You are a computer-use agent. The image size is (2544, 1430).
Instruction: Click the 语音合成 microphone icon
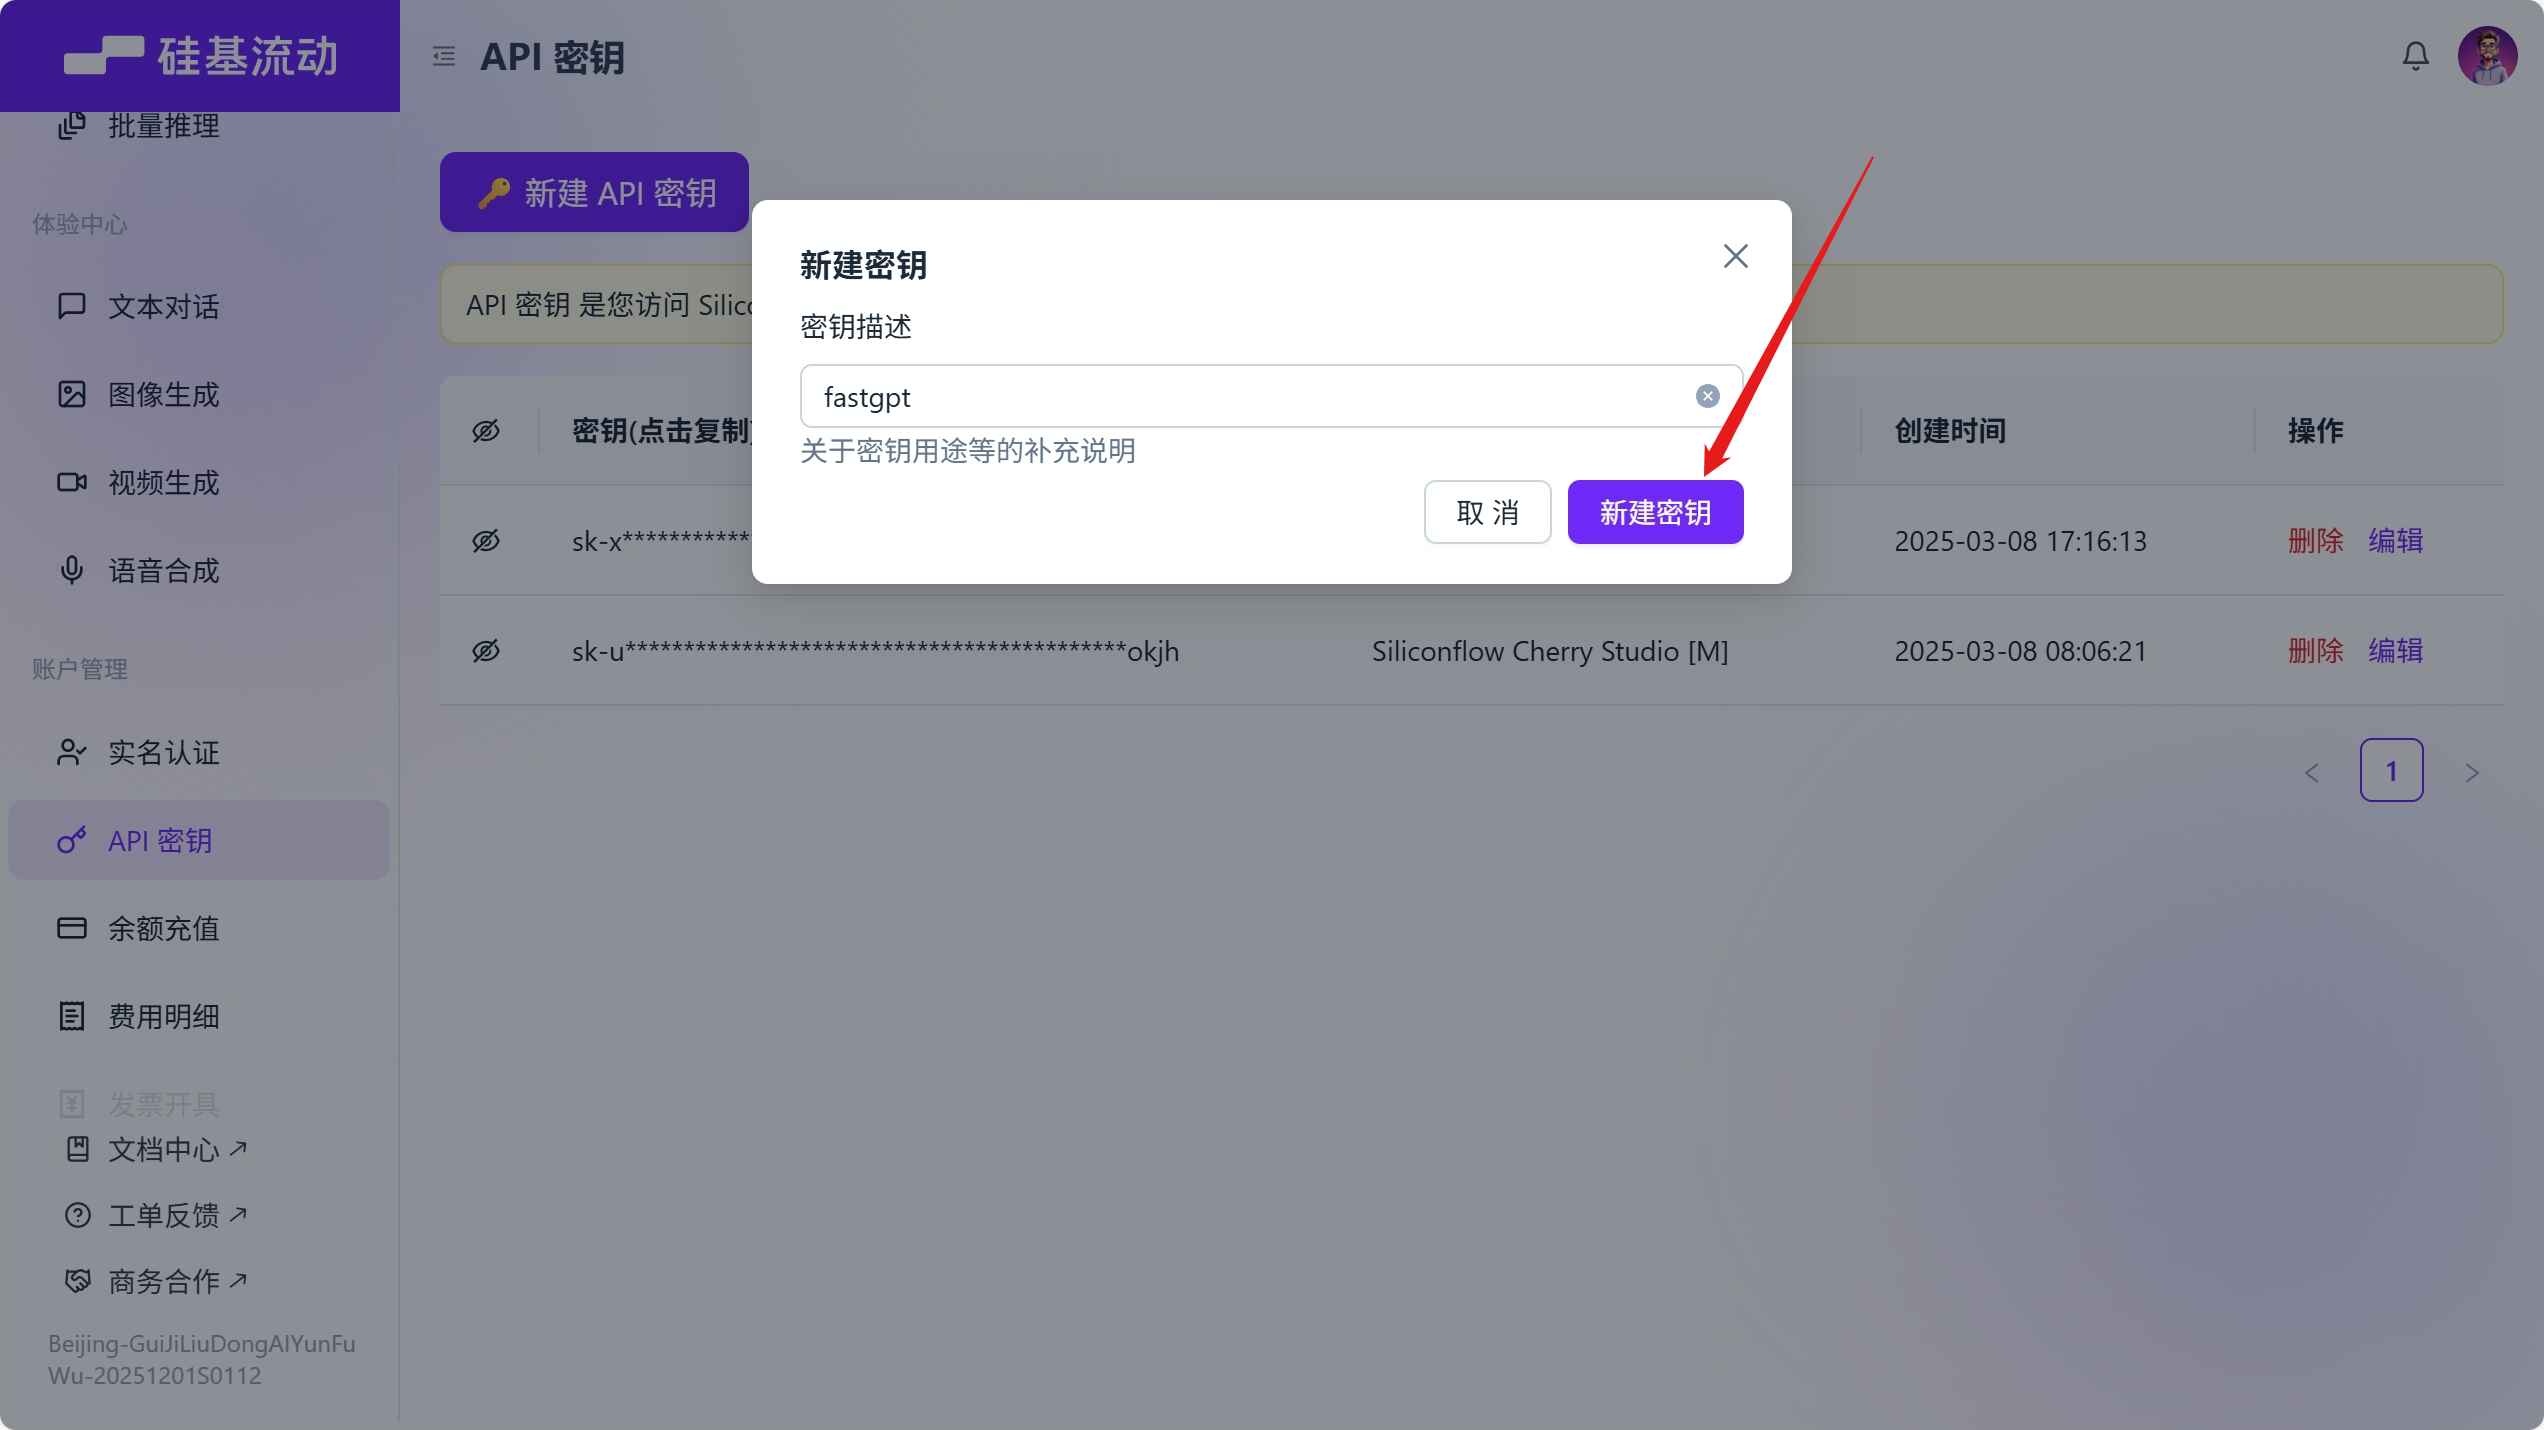coord(71,570)
